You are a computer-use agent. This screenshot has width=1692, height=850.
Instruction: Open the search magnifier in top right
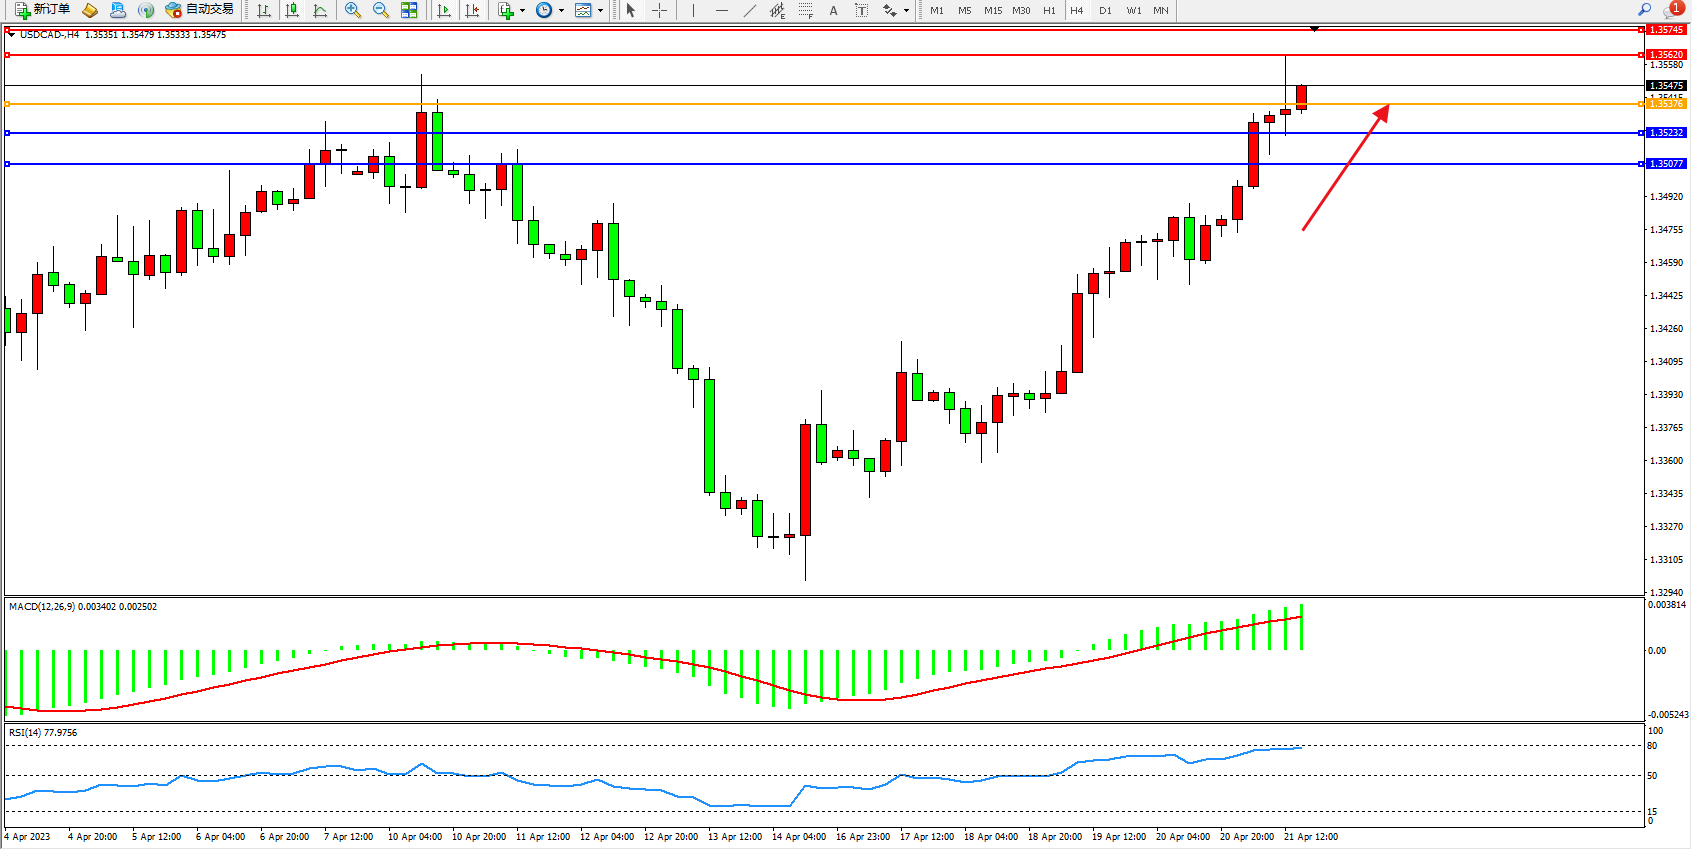1644,10
